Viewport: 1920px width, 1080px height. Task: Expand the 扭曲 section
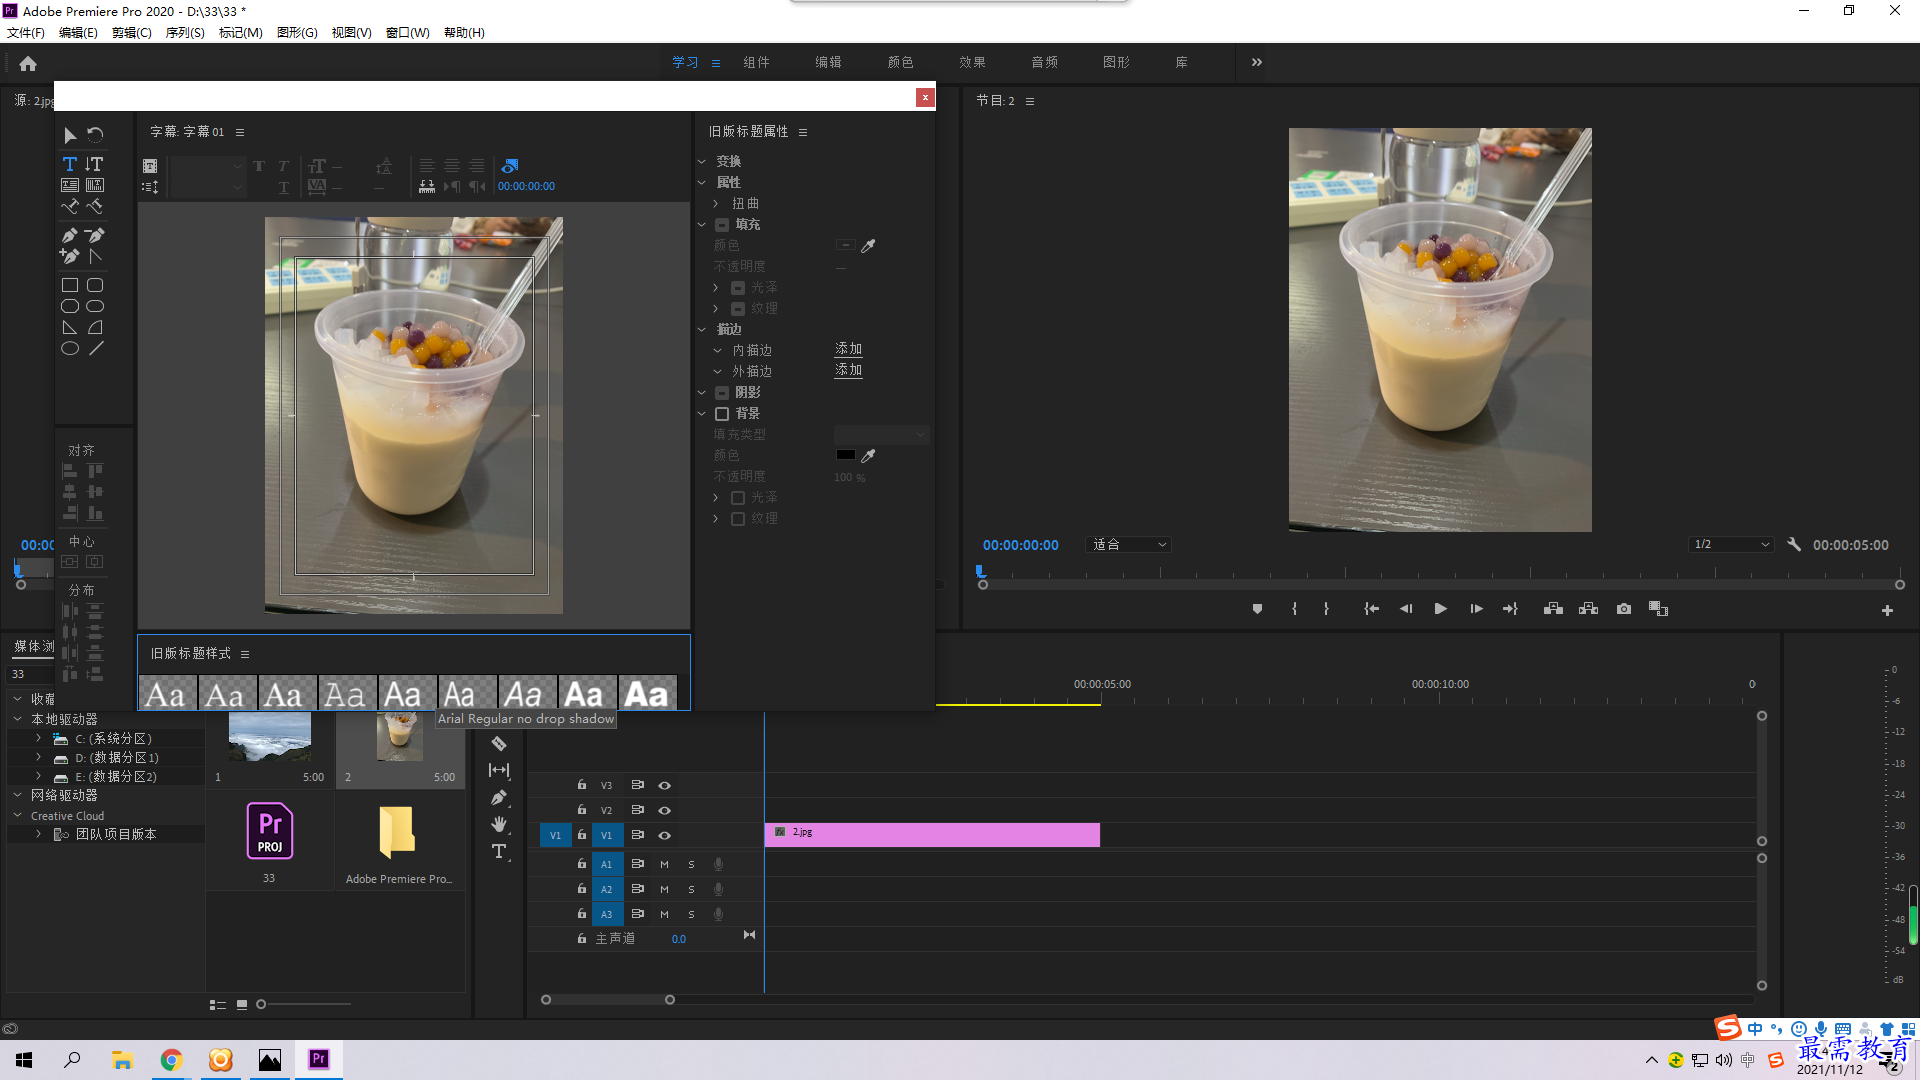[x=716, y=203]
